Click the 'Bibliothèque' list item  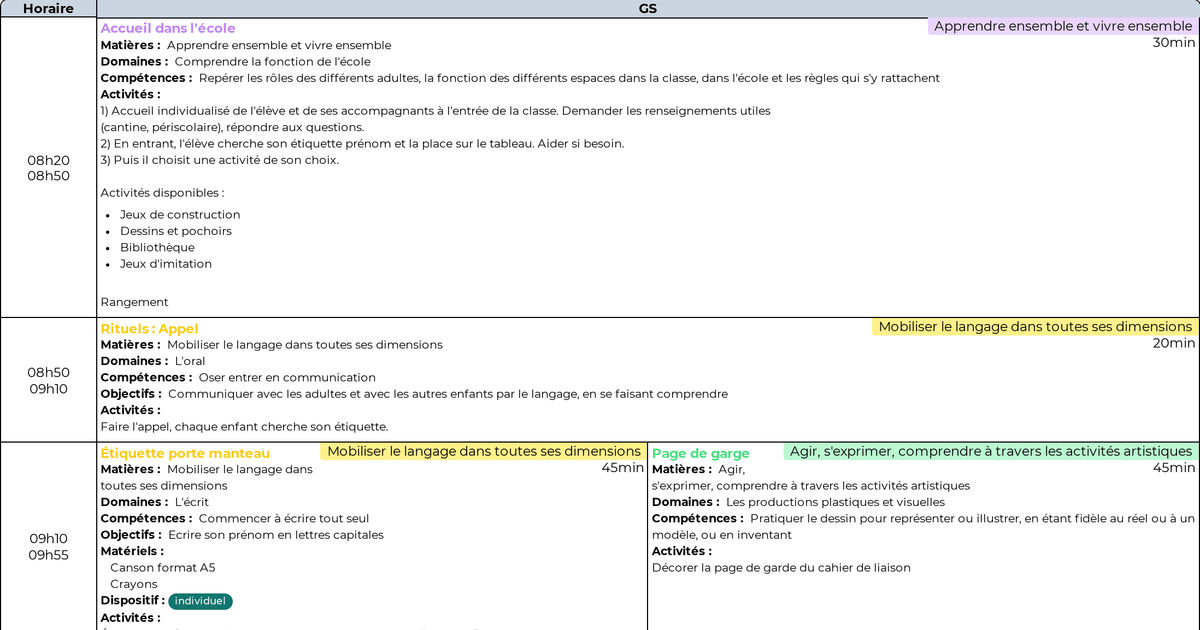tap(157, 248)
